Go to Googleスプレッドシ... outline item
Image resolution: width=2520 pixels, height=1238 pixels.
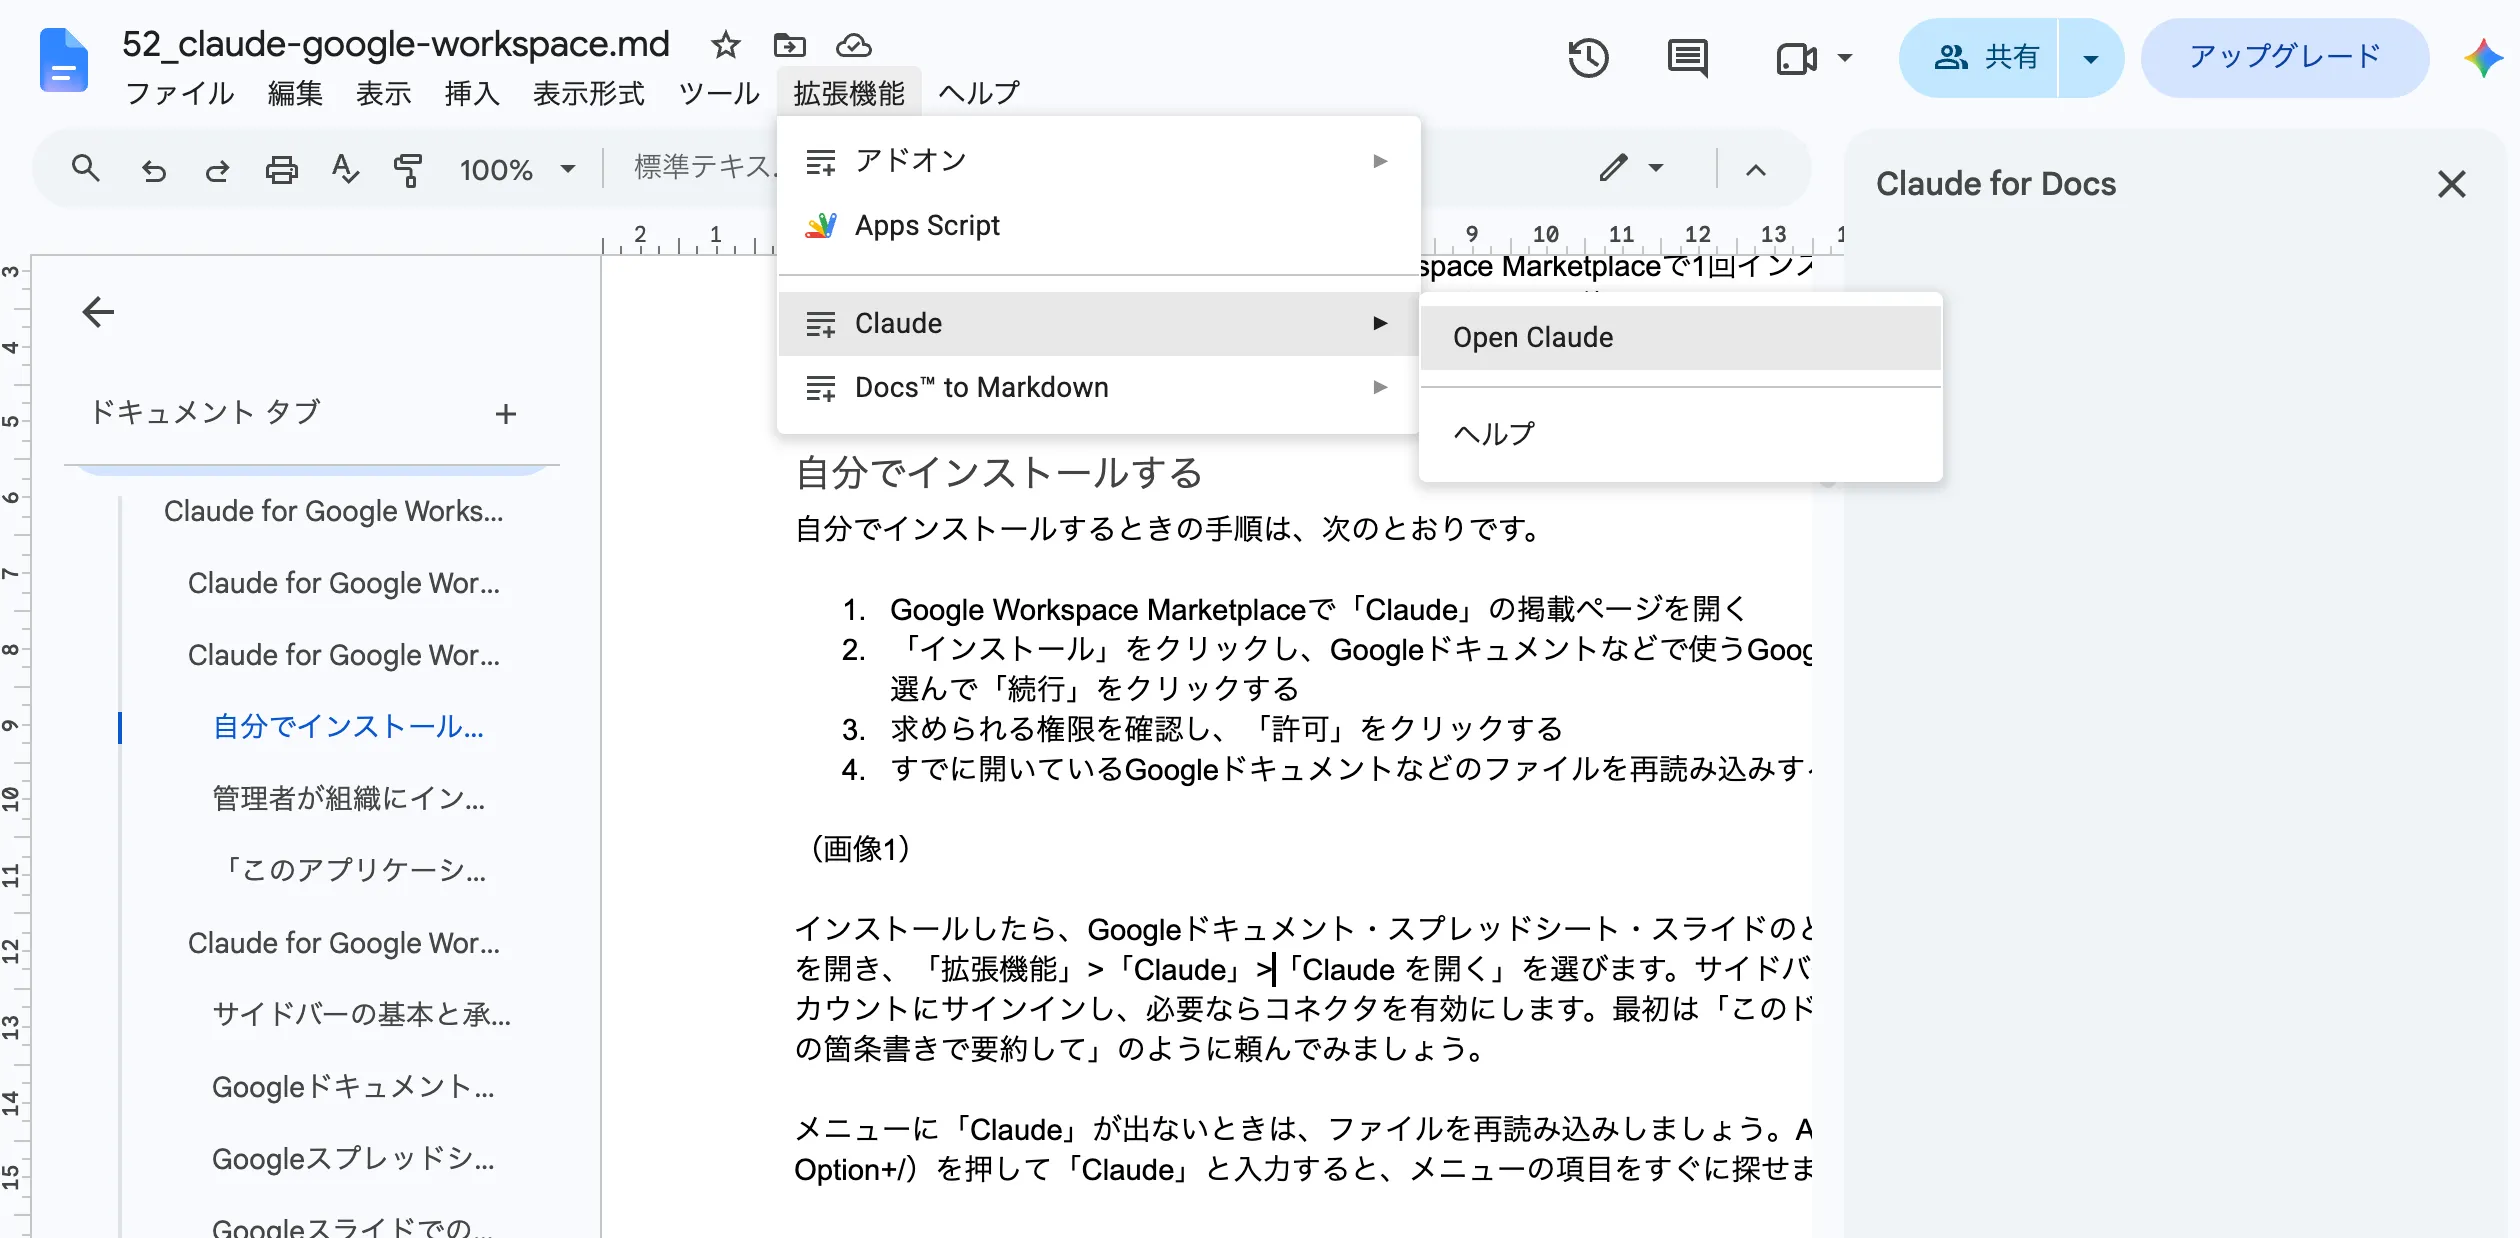point(353,1159)
